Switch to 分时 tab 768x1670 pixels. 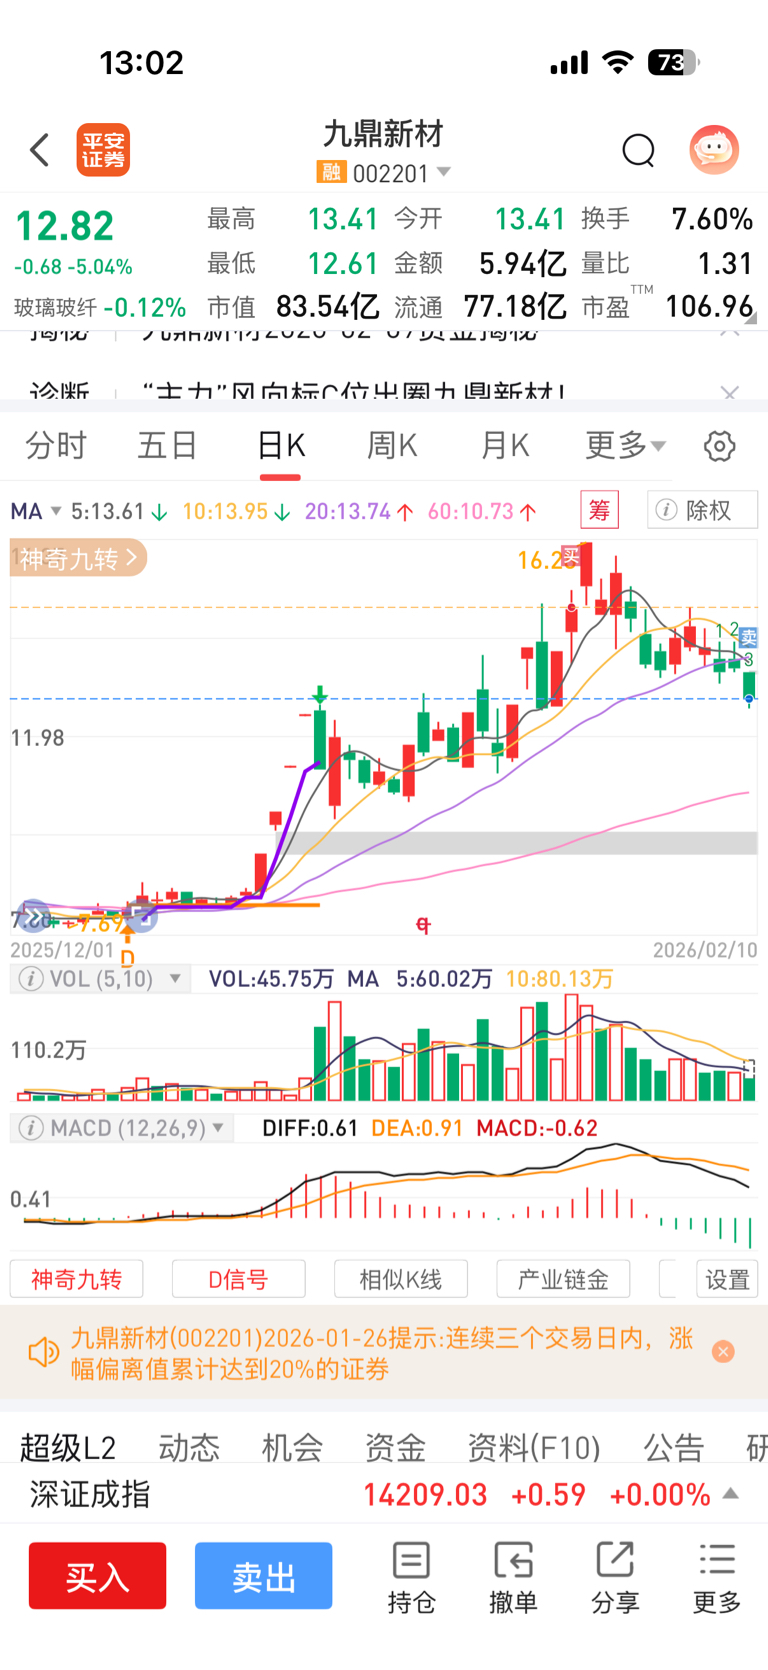(56, 445)
